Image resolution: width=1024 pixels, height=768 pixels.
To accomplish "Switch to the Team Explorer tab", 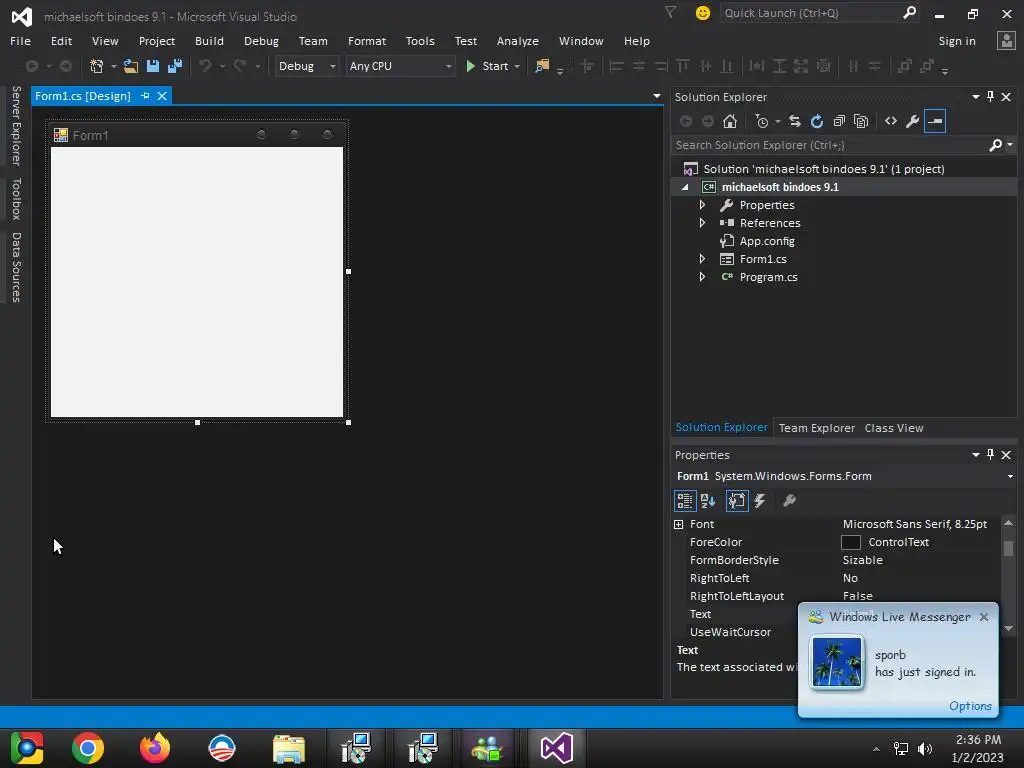I will click(816, 428).
